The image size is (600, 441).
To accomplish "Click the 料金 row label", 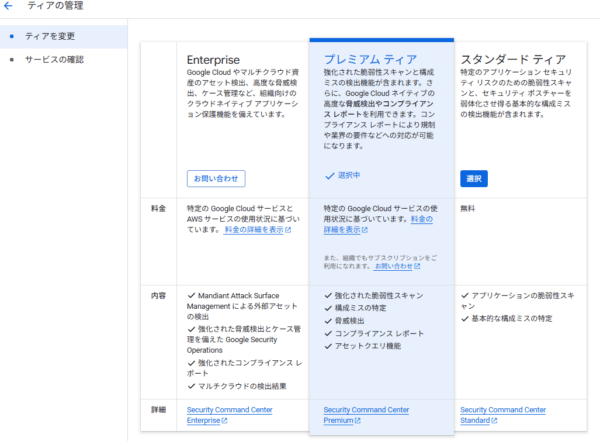I will point(158,209).
